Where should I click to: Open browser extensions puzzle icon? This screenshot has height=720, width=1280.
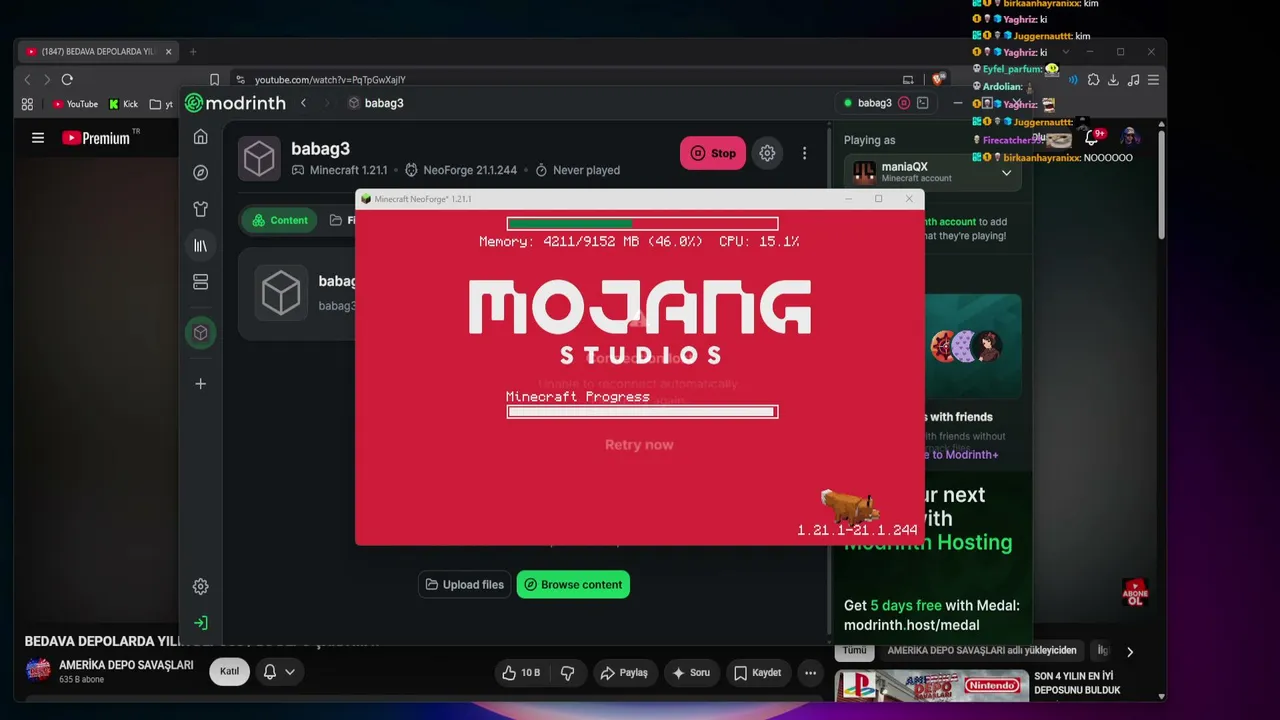pos(1093,80)
